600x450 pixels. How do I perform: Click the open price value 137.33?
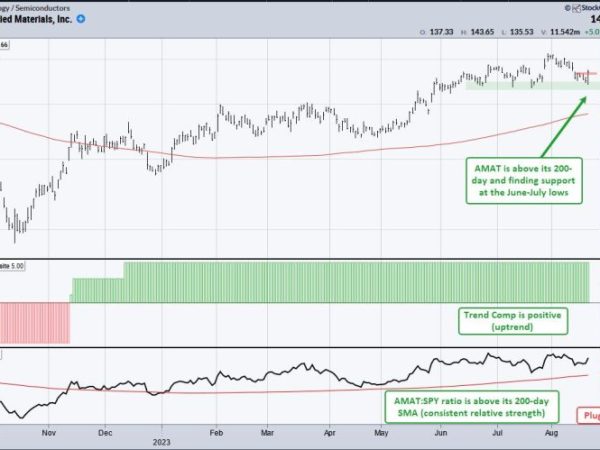[441, 32]
